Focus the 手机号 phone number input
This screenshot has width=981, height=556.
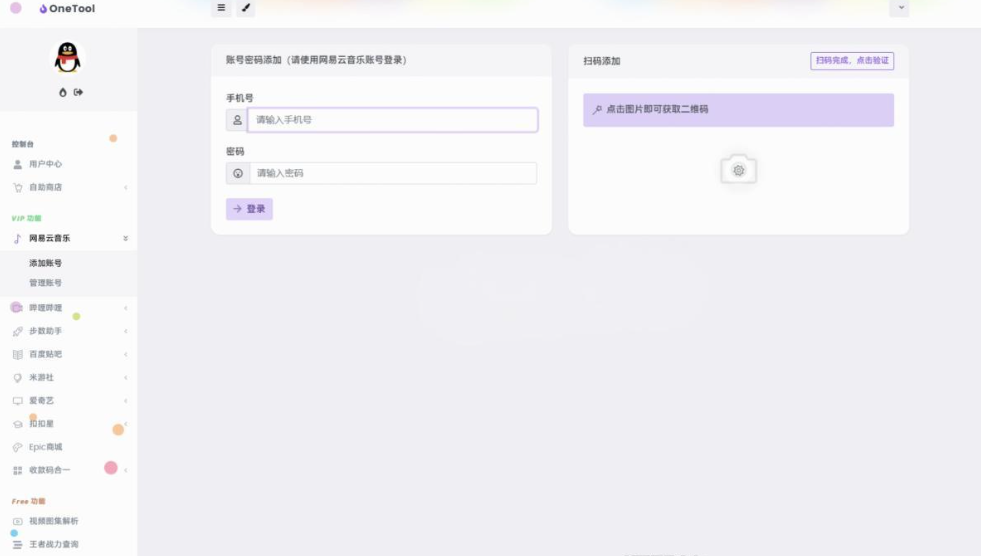point(392,120)
